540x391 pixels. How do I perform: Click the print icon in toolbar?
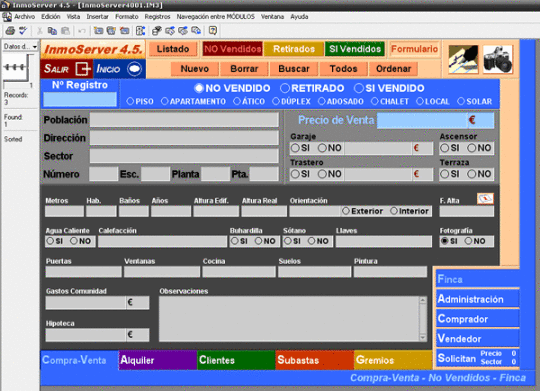tap(10, 31)
